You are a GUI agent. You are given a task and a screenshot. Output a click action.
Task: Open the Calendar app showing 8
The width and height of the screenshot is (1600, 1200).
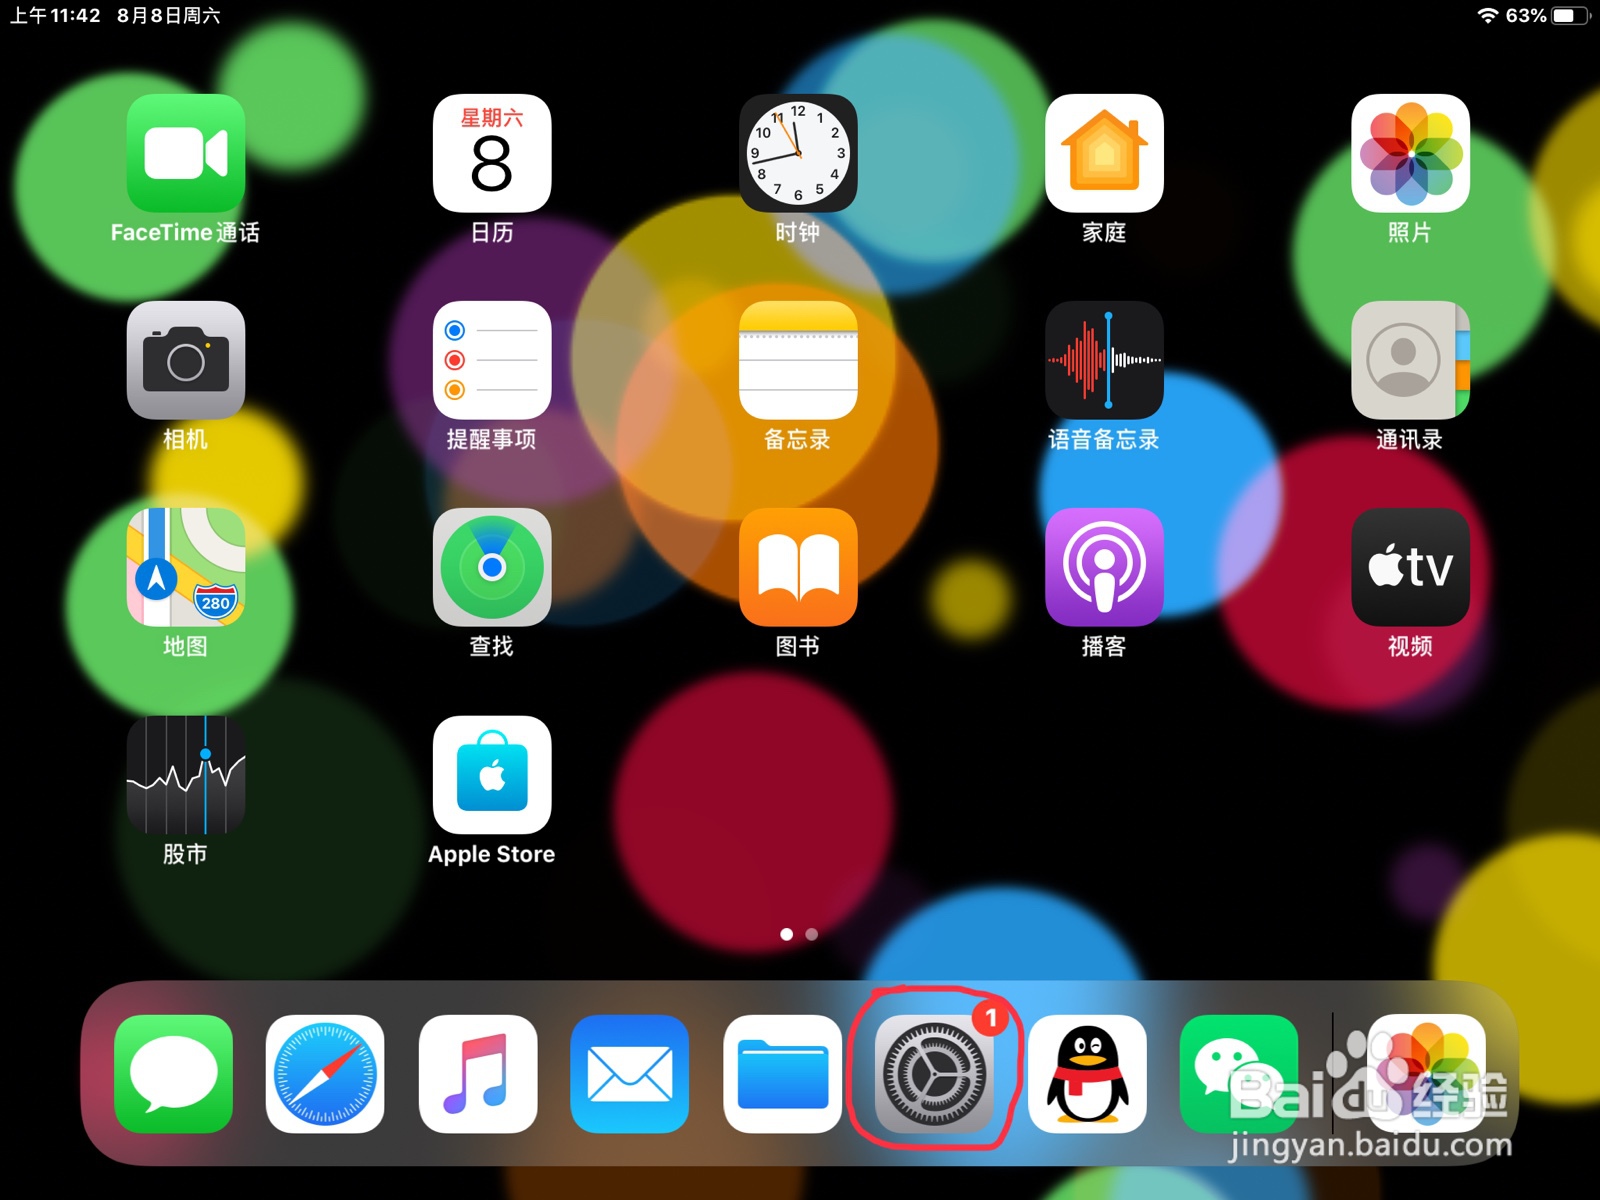492,153
